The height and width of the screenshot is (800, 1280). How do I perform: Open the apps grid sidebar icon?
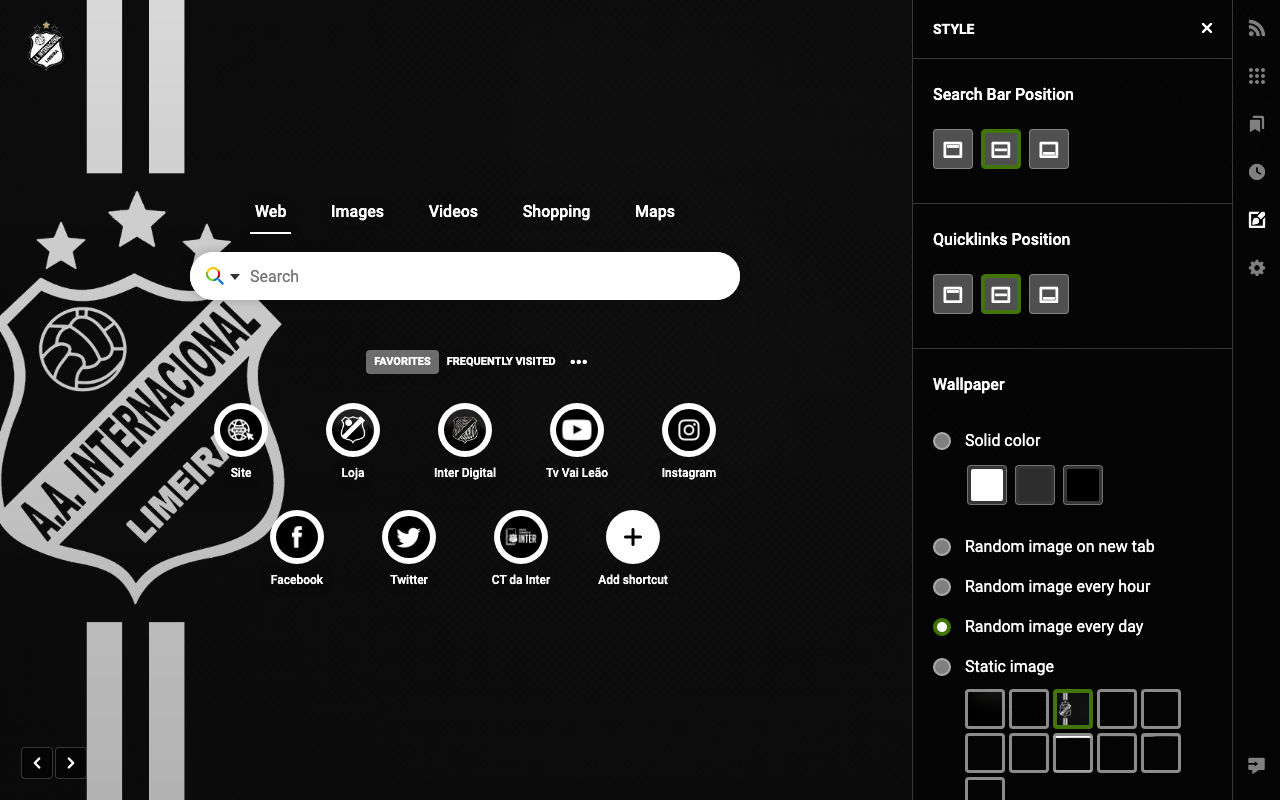pos(1257,76)
